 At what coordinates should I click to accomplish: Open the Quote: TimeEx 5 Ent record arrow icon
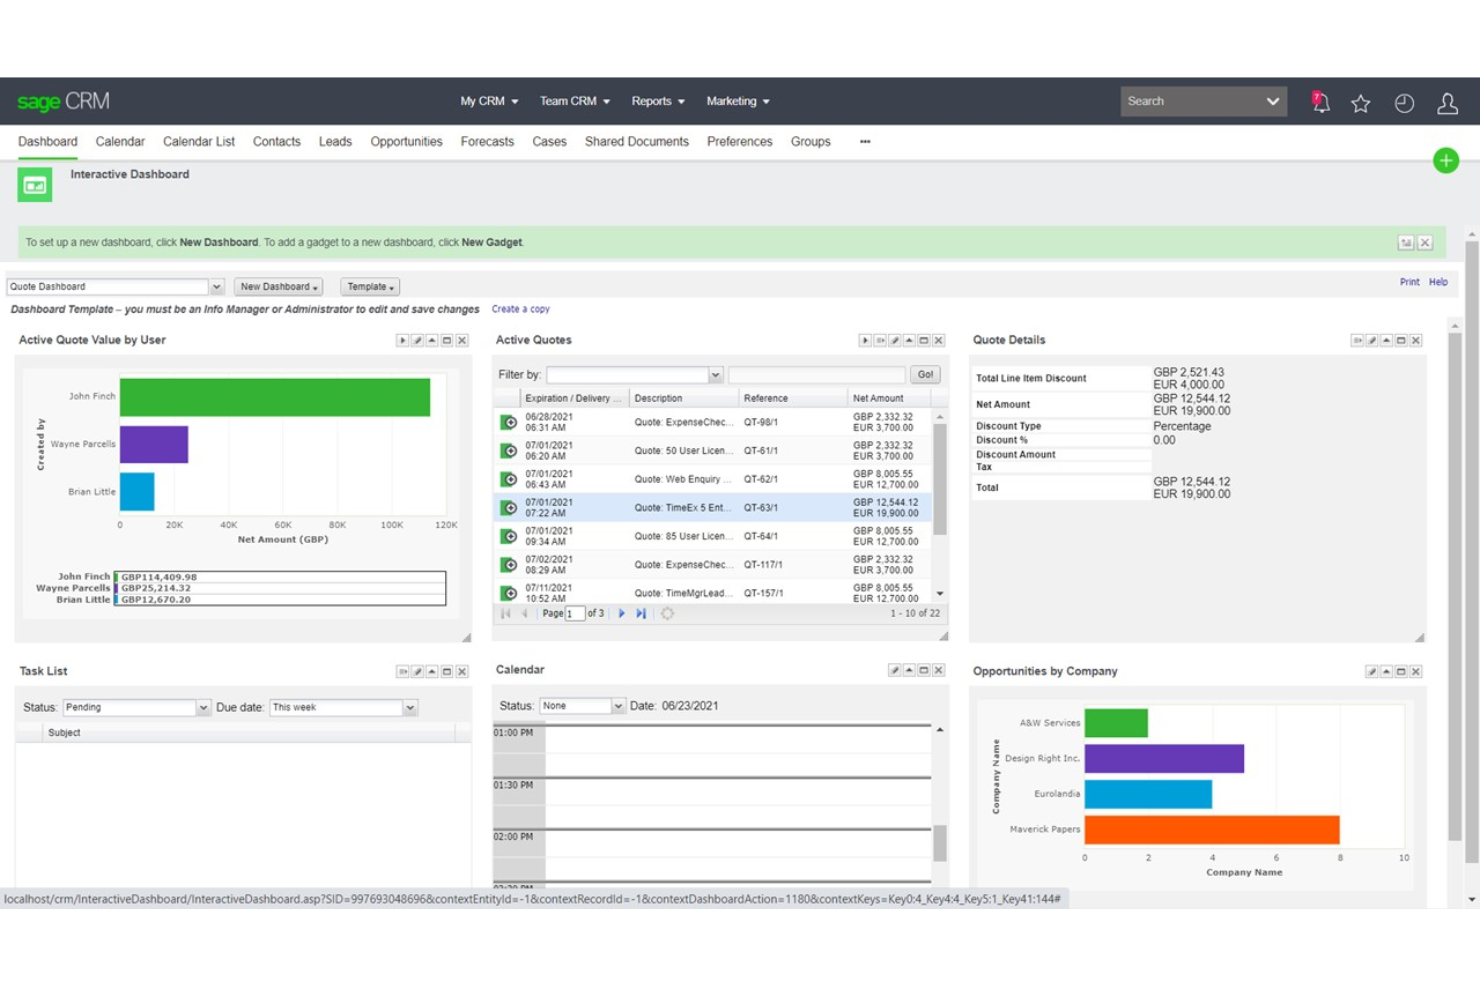[x=508, y=508]
